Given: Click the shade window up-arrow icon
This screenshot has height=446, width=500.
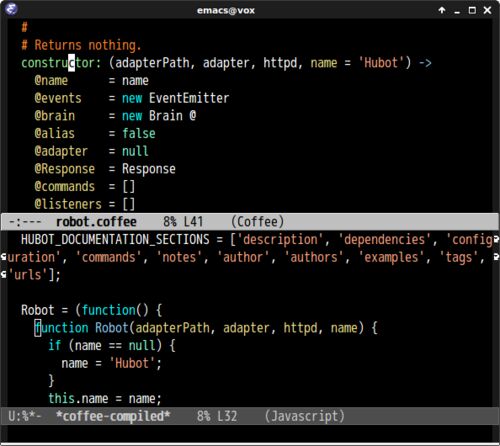Looking at the screenshot, I should [442, 10].
